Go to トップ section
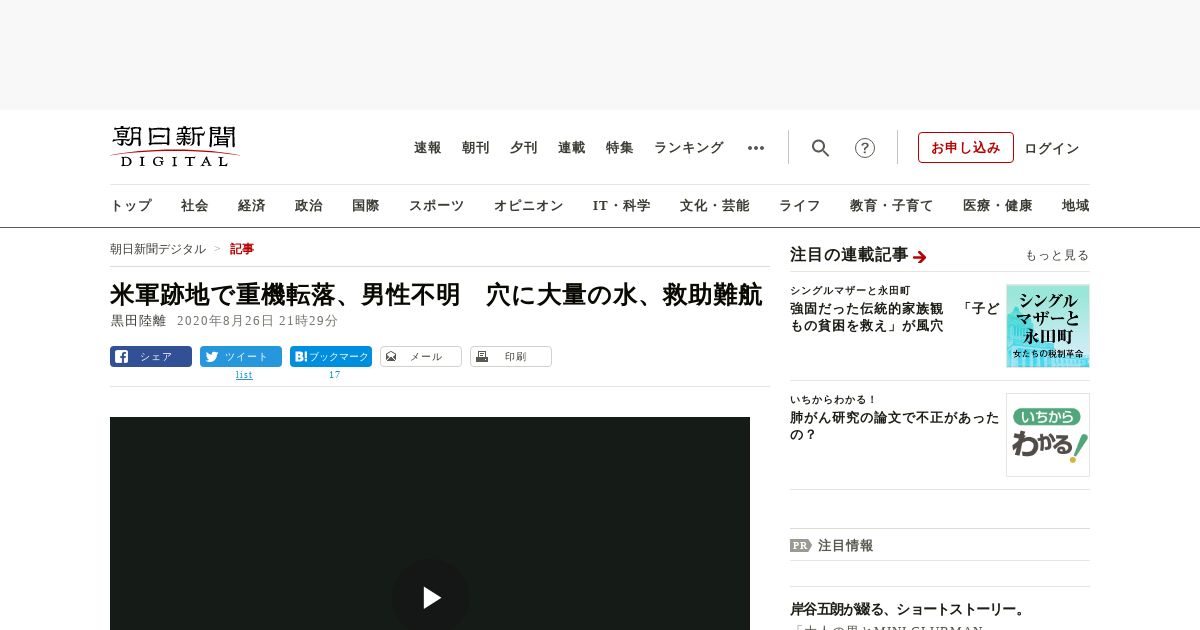The width and height of the screenshot is (1200, 630). pos(131,205)
